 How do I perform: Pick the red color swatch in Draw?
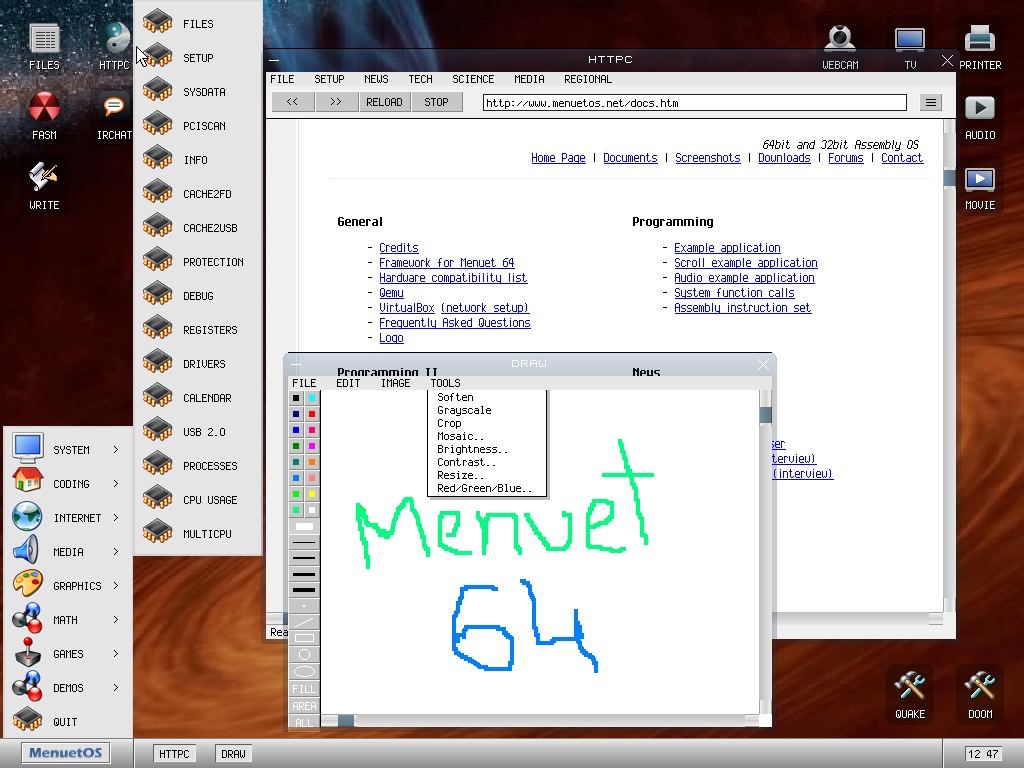point(312,414)
